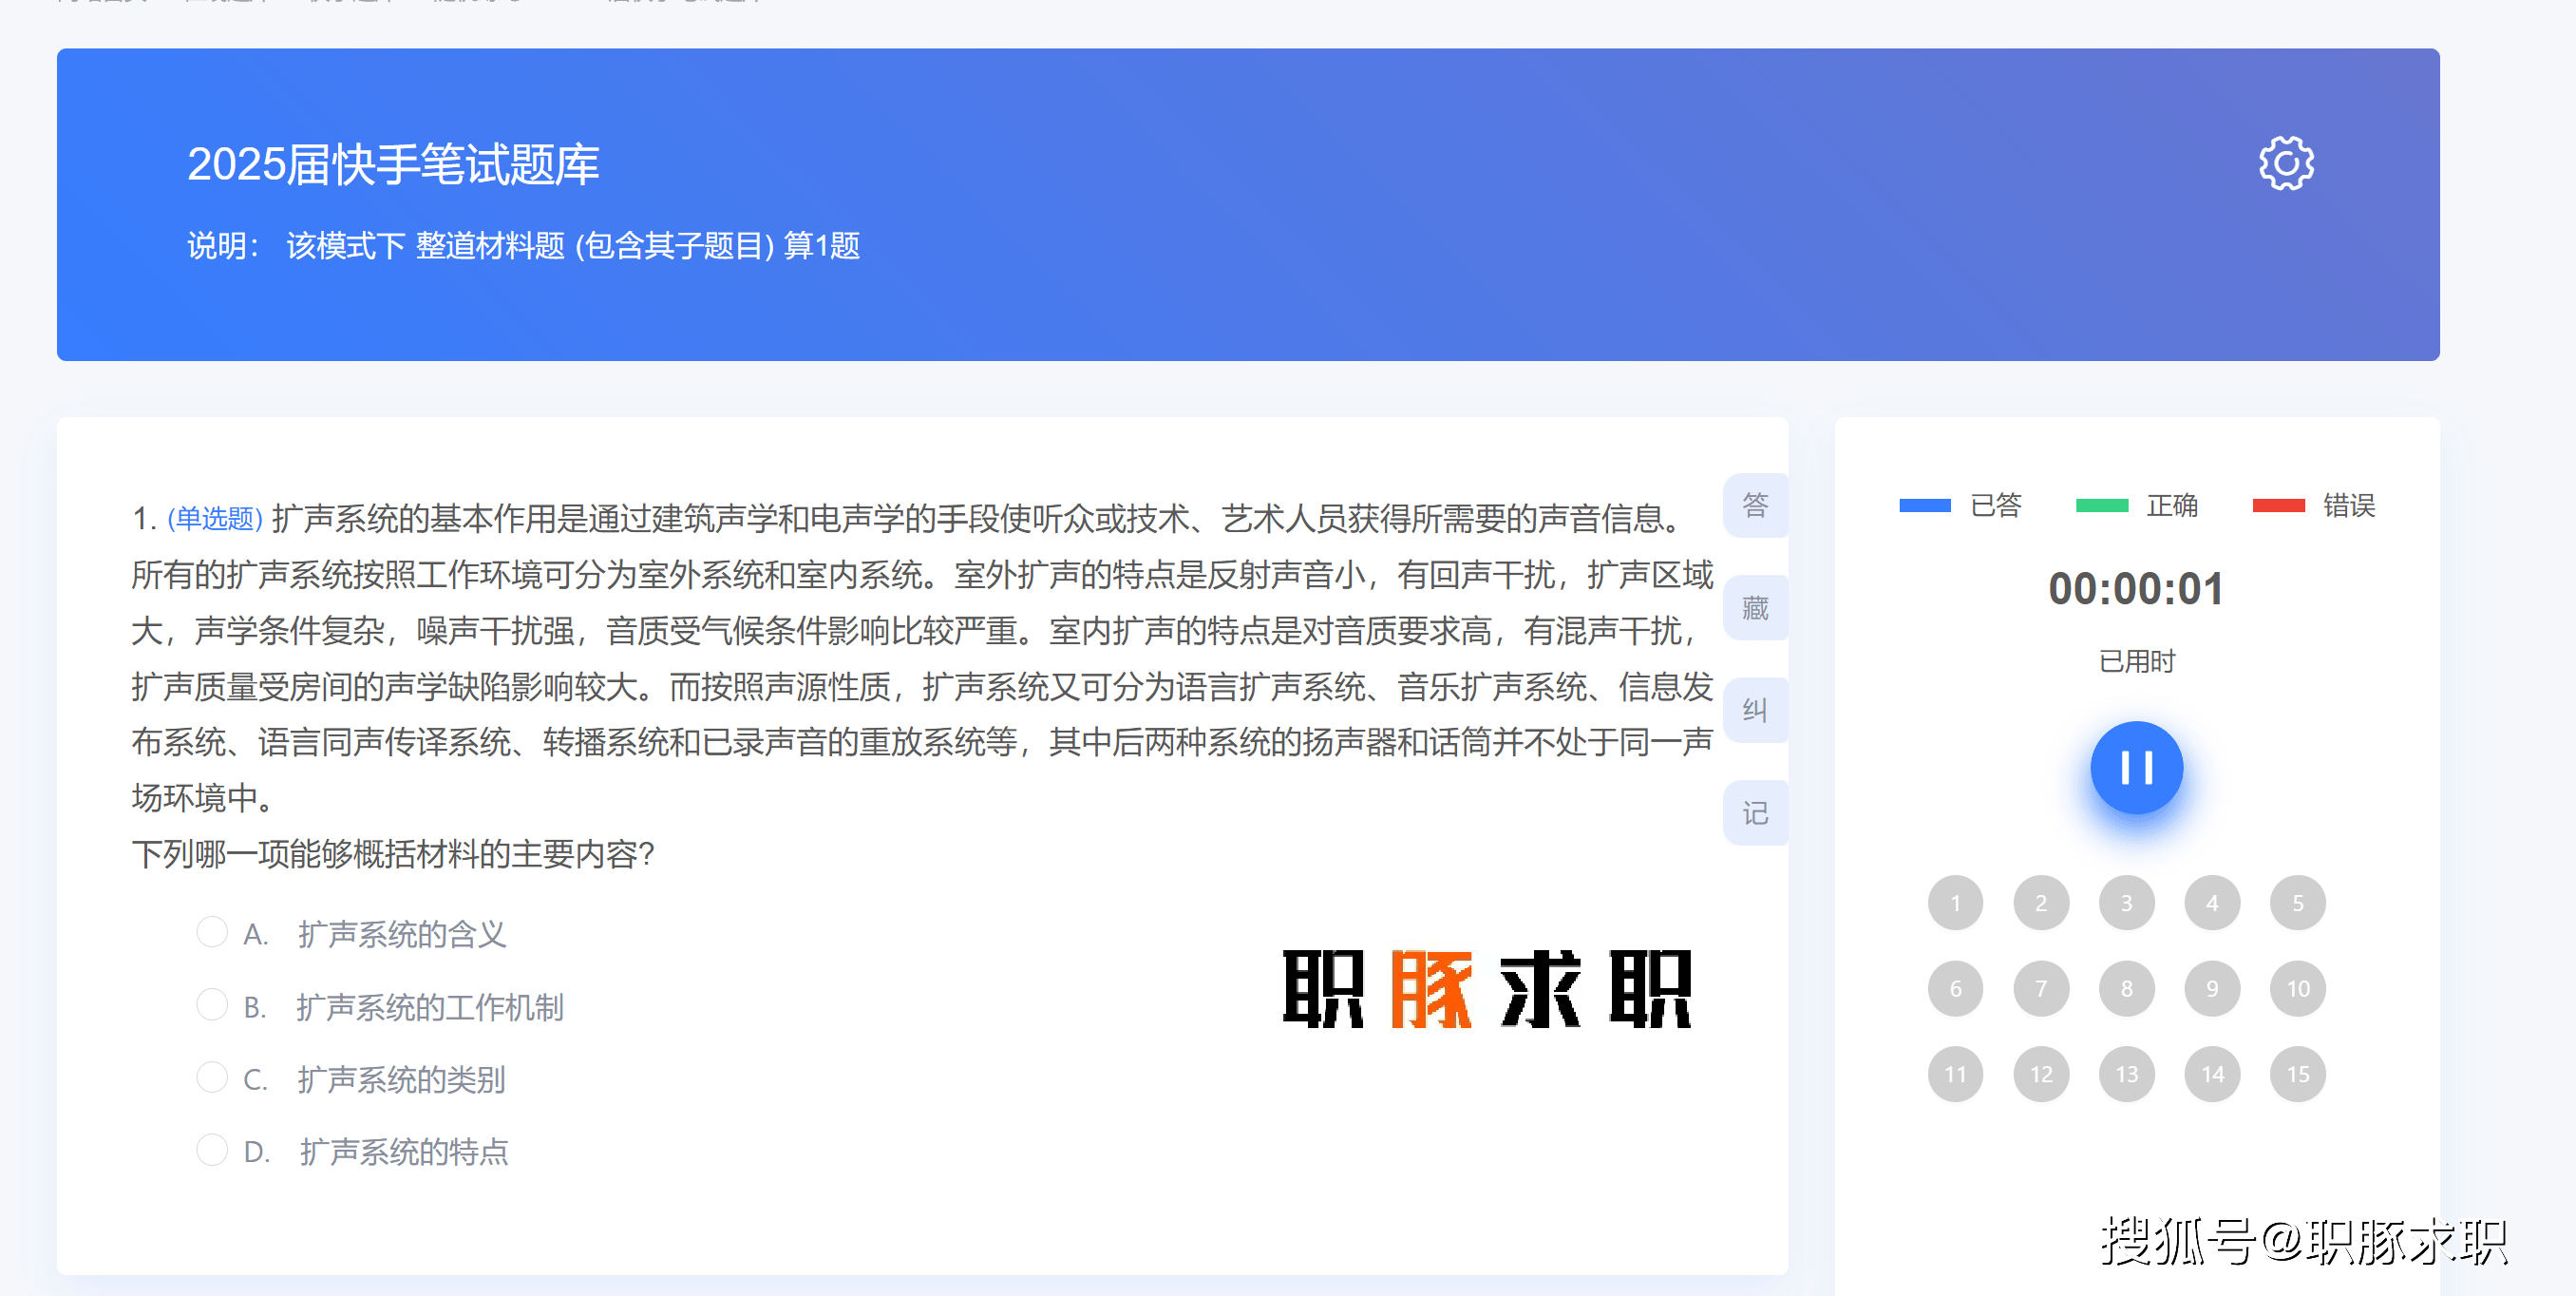The image size is (2576, 1296).
Task: Select option A 扩声系统的含义
Action: pyautogui.click(x=212, y=932)
